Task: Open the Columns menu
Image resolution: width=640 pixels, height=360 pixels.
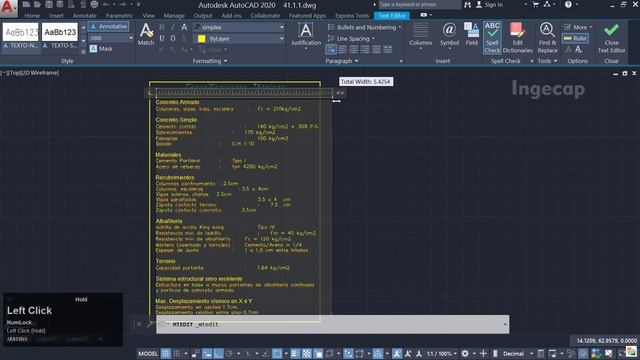Action: (420, 36)
